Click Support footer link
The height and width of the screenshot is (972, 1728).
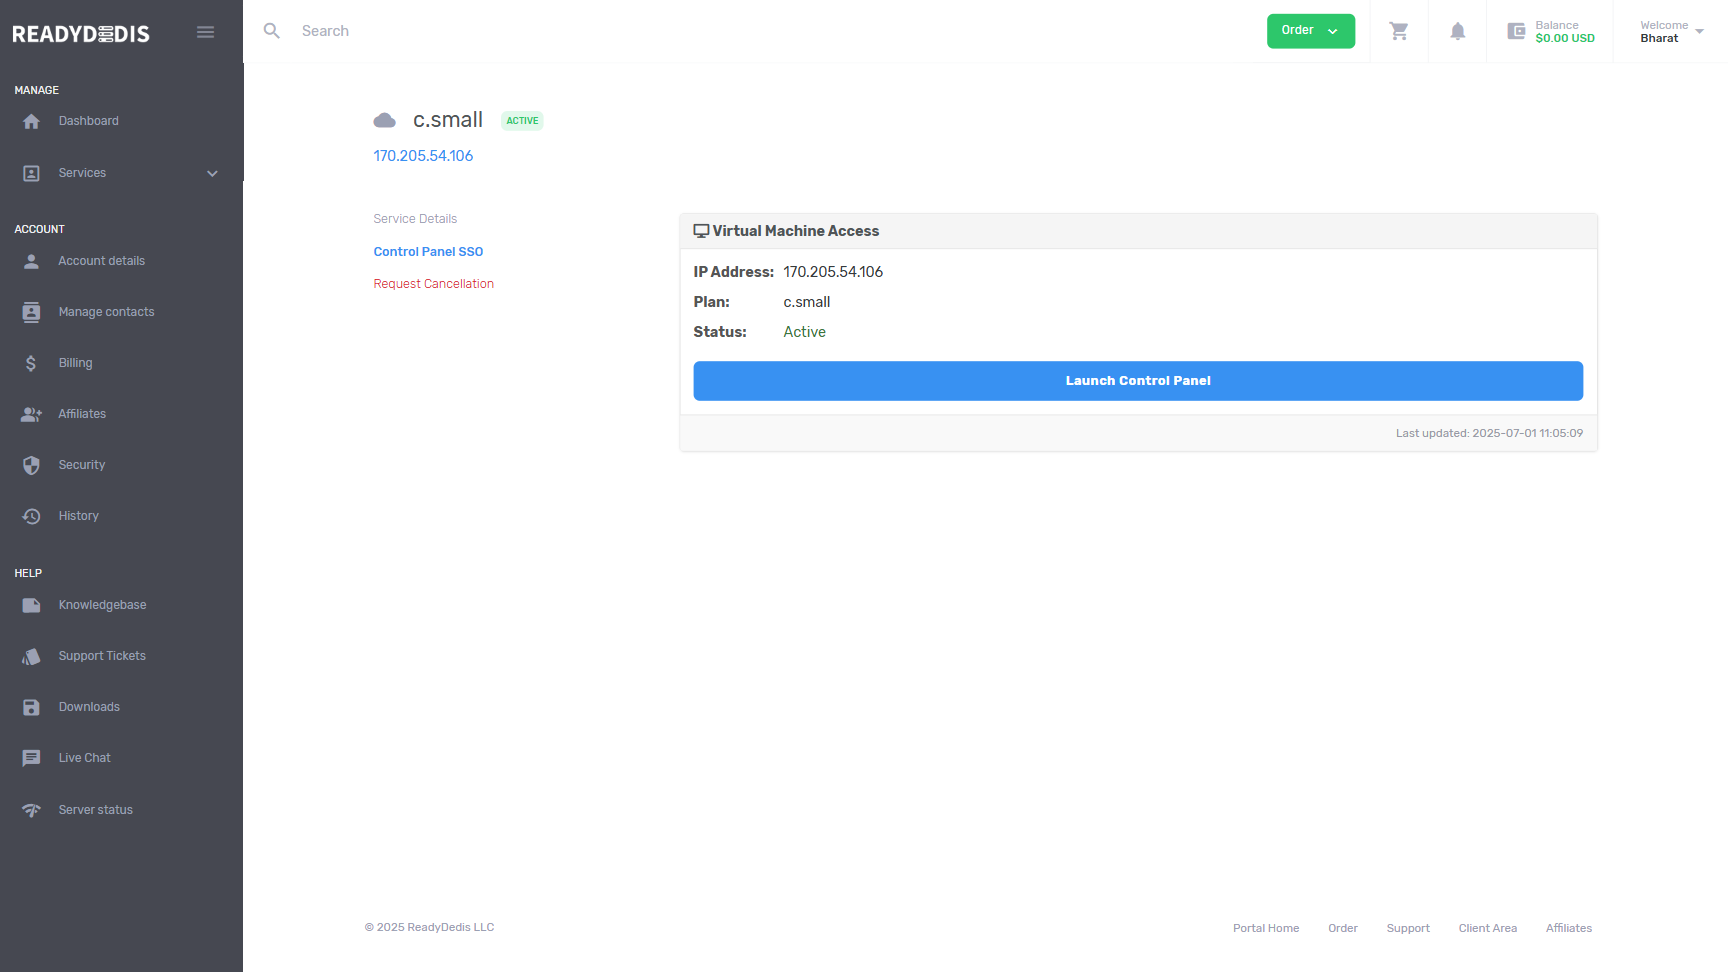pyautogui.click(x=1408, y=928)
